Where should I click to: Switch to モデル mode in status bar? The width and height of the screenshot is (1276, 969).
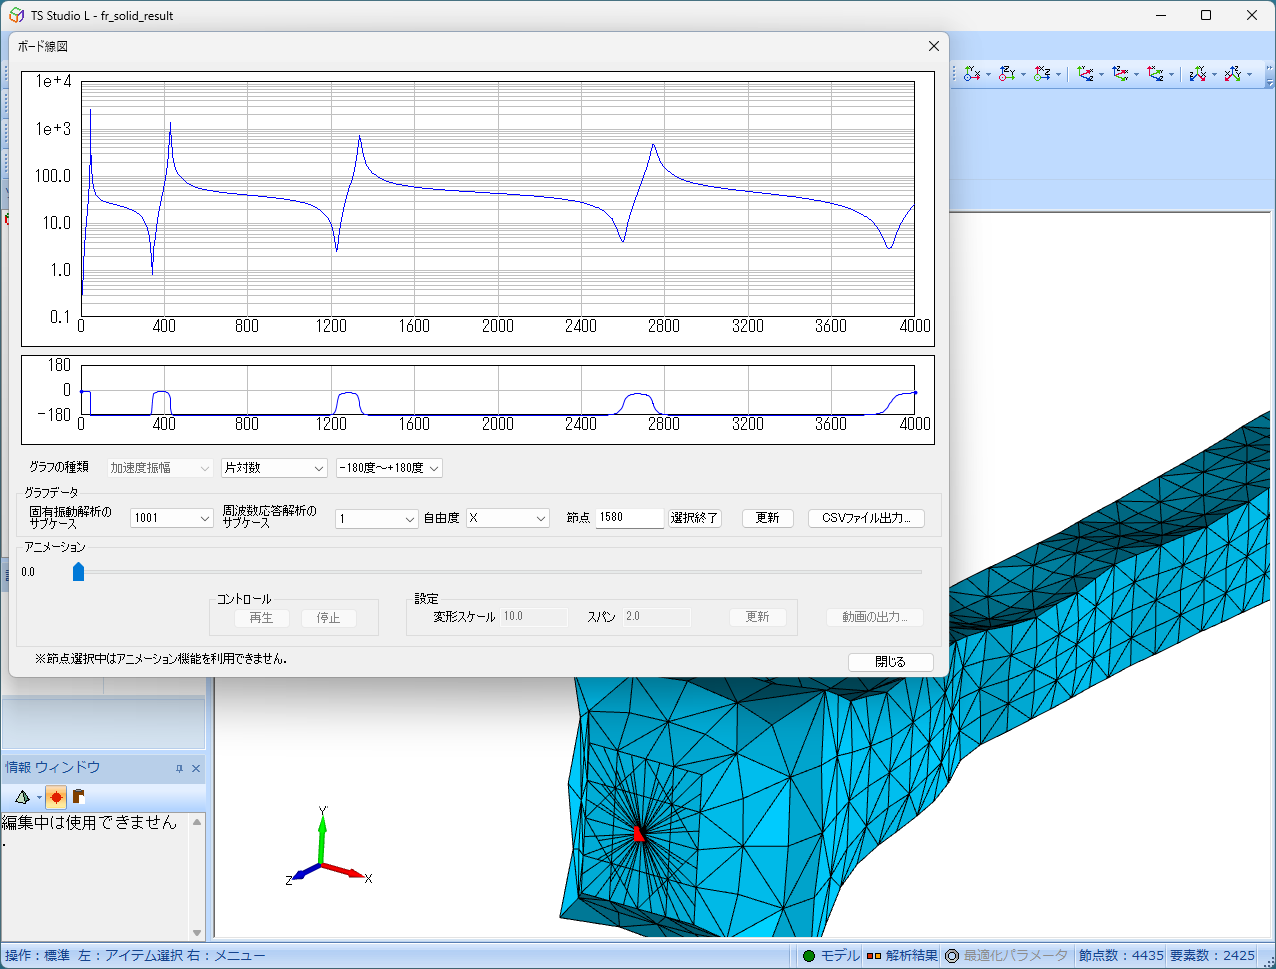830,956
